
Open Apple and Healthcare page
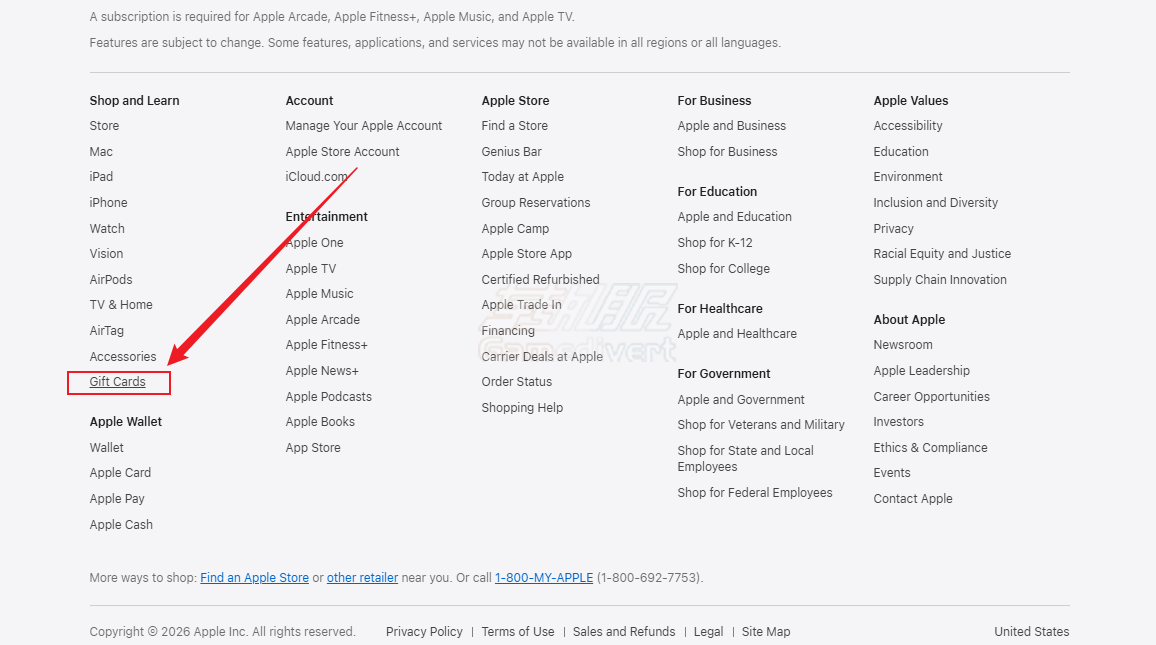pyautogui.click(x=737, y=333)
